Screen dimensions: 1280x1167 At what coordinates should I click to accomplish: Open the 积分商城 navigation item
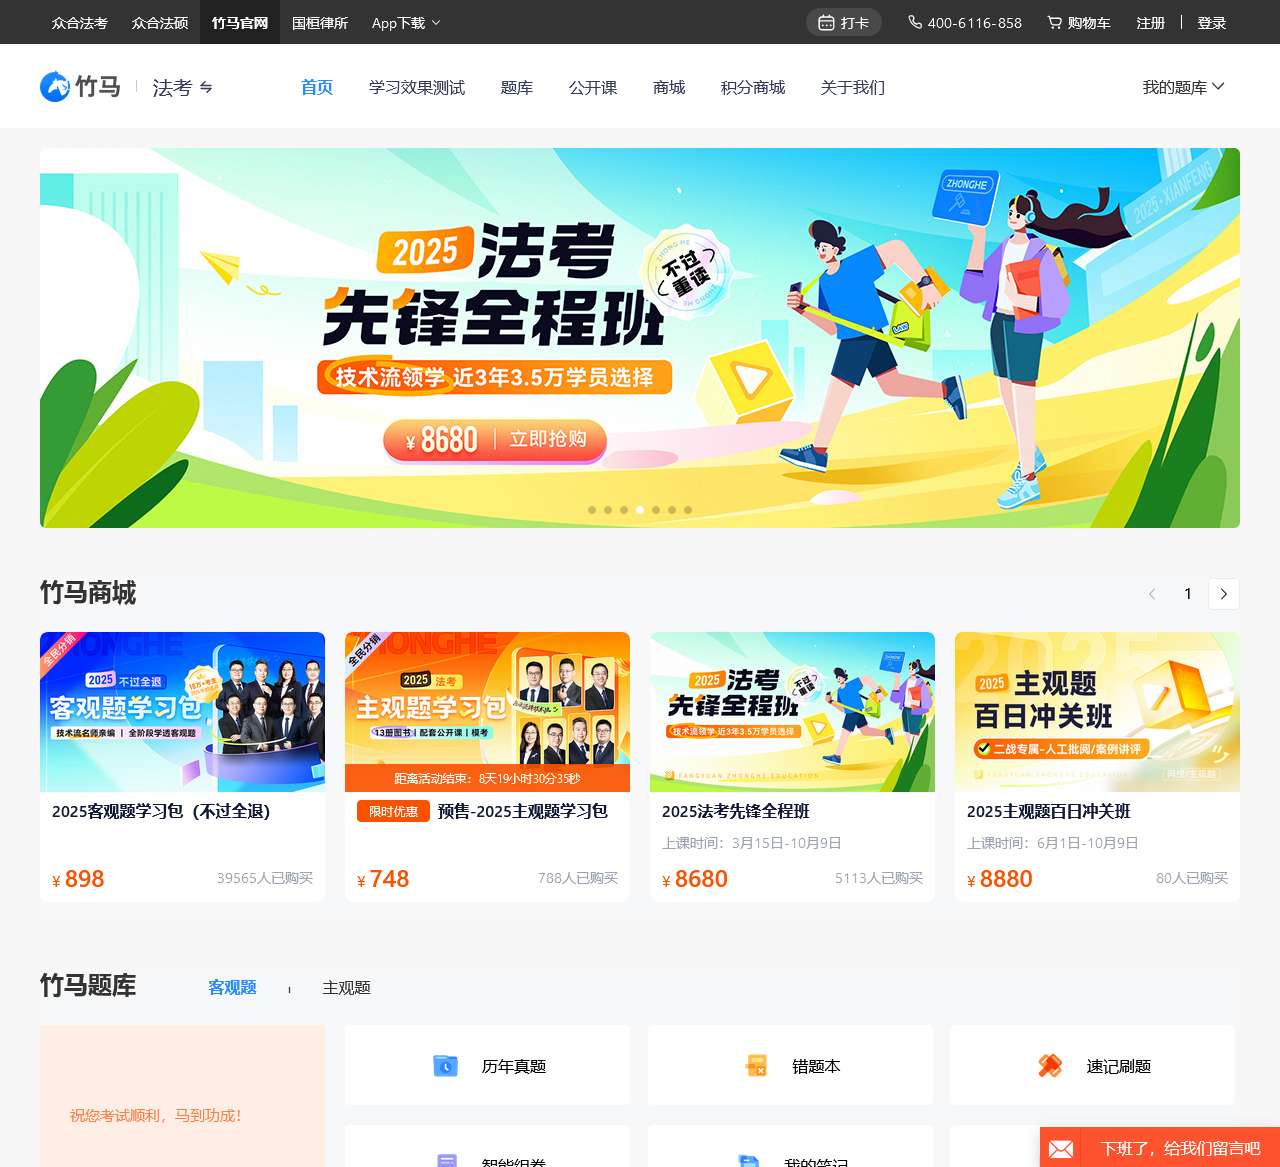(753, 87)
